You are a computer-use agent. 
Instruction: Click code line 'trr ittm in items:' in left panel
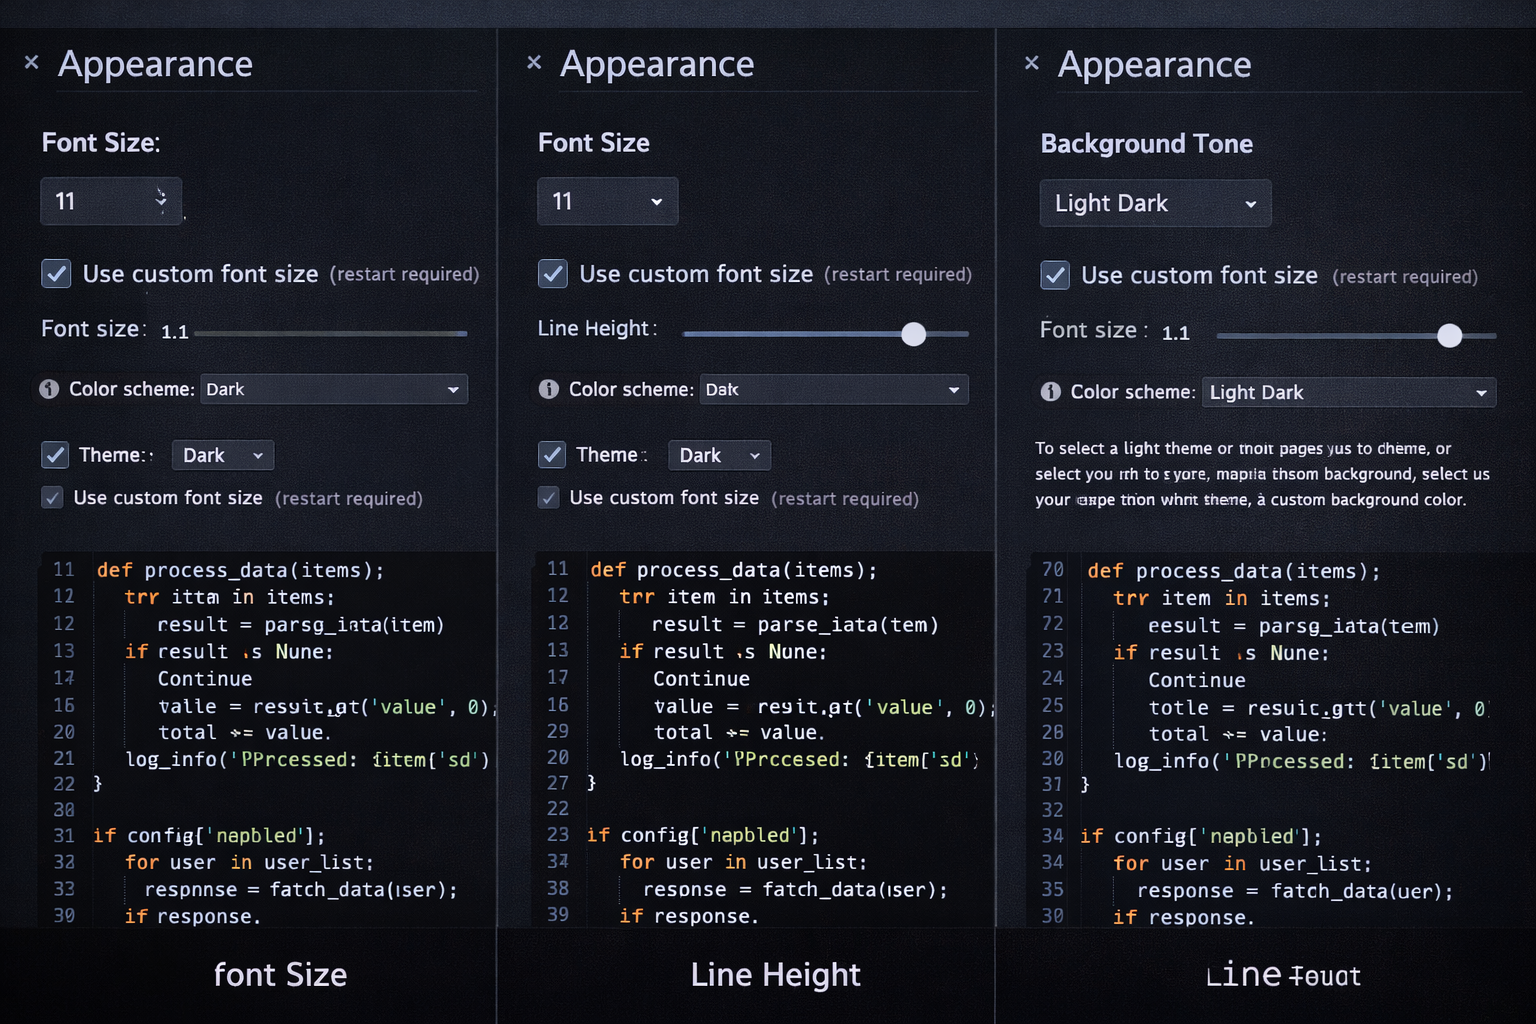pos(229,597)
